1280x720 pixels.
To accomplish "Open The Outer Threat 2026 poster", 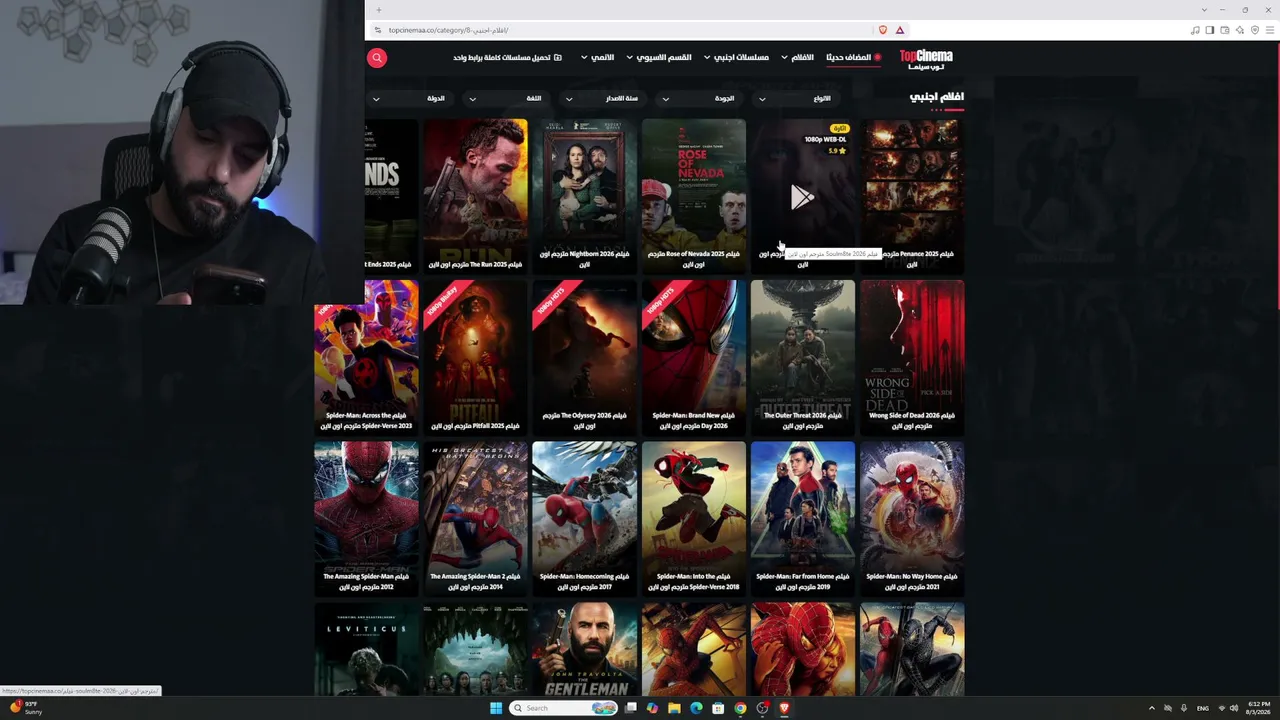I will point(803,357).
